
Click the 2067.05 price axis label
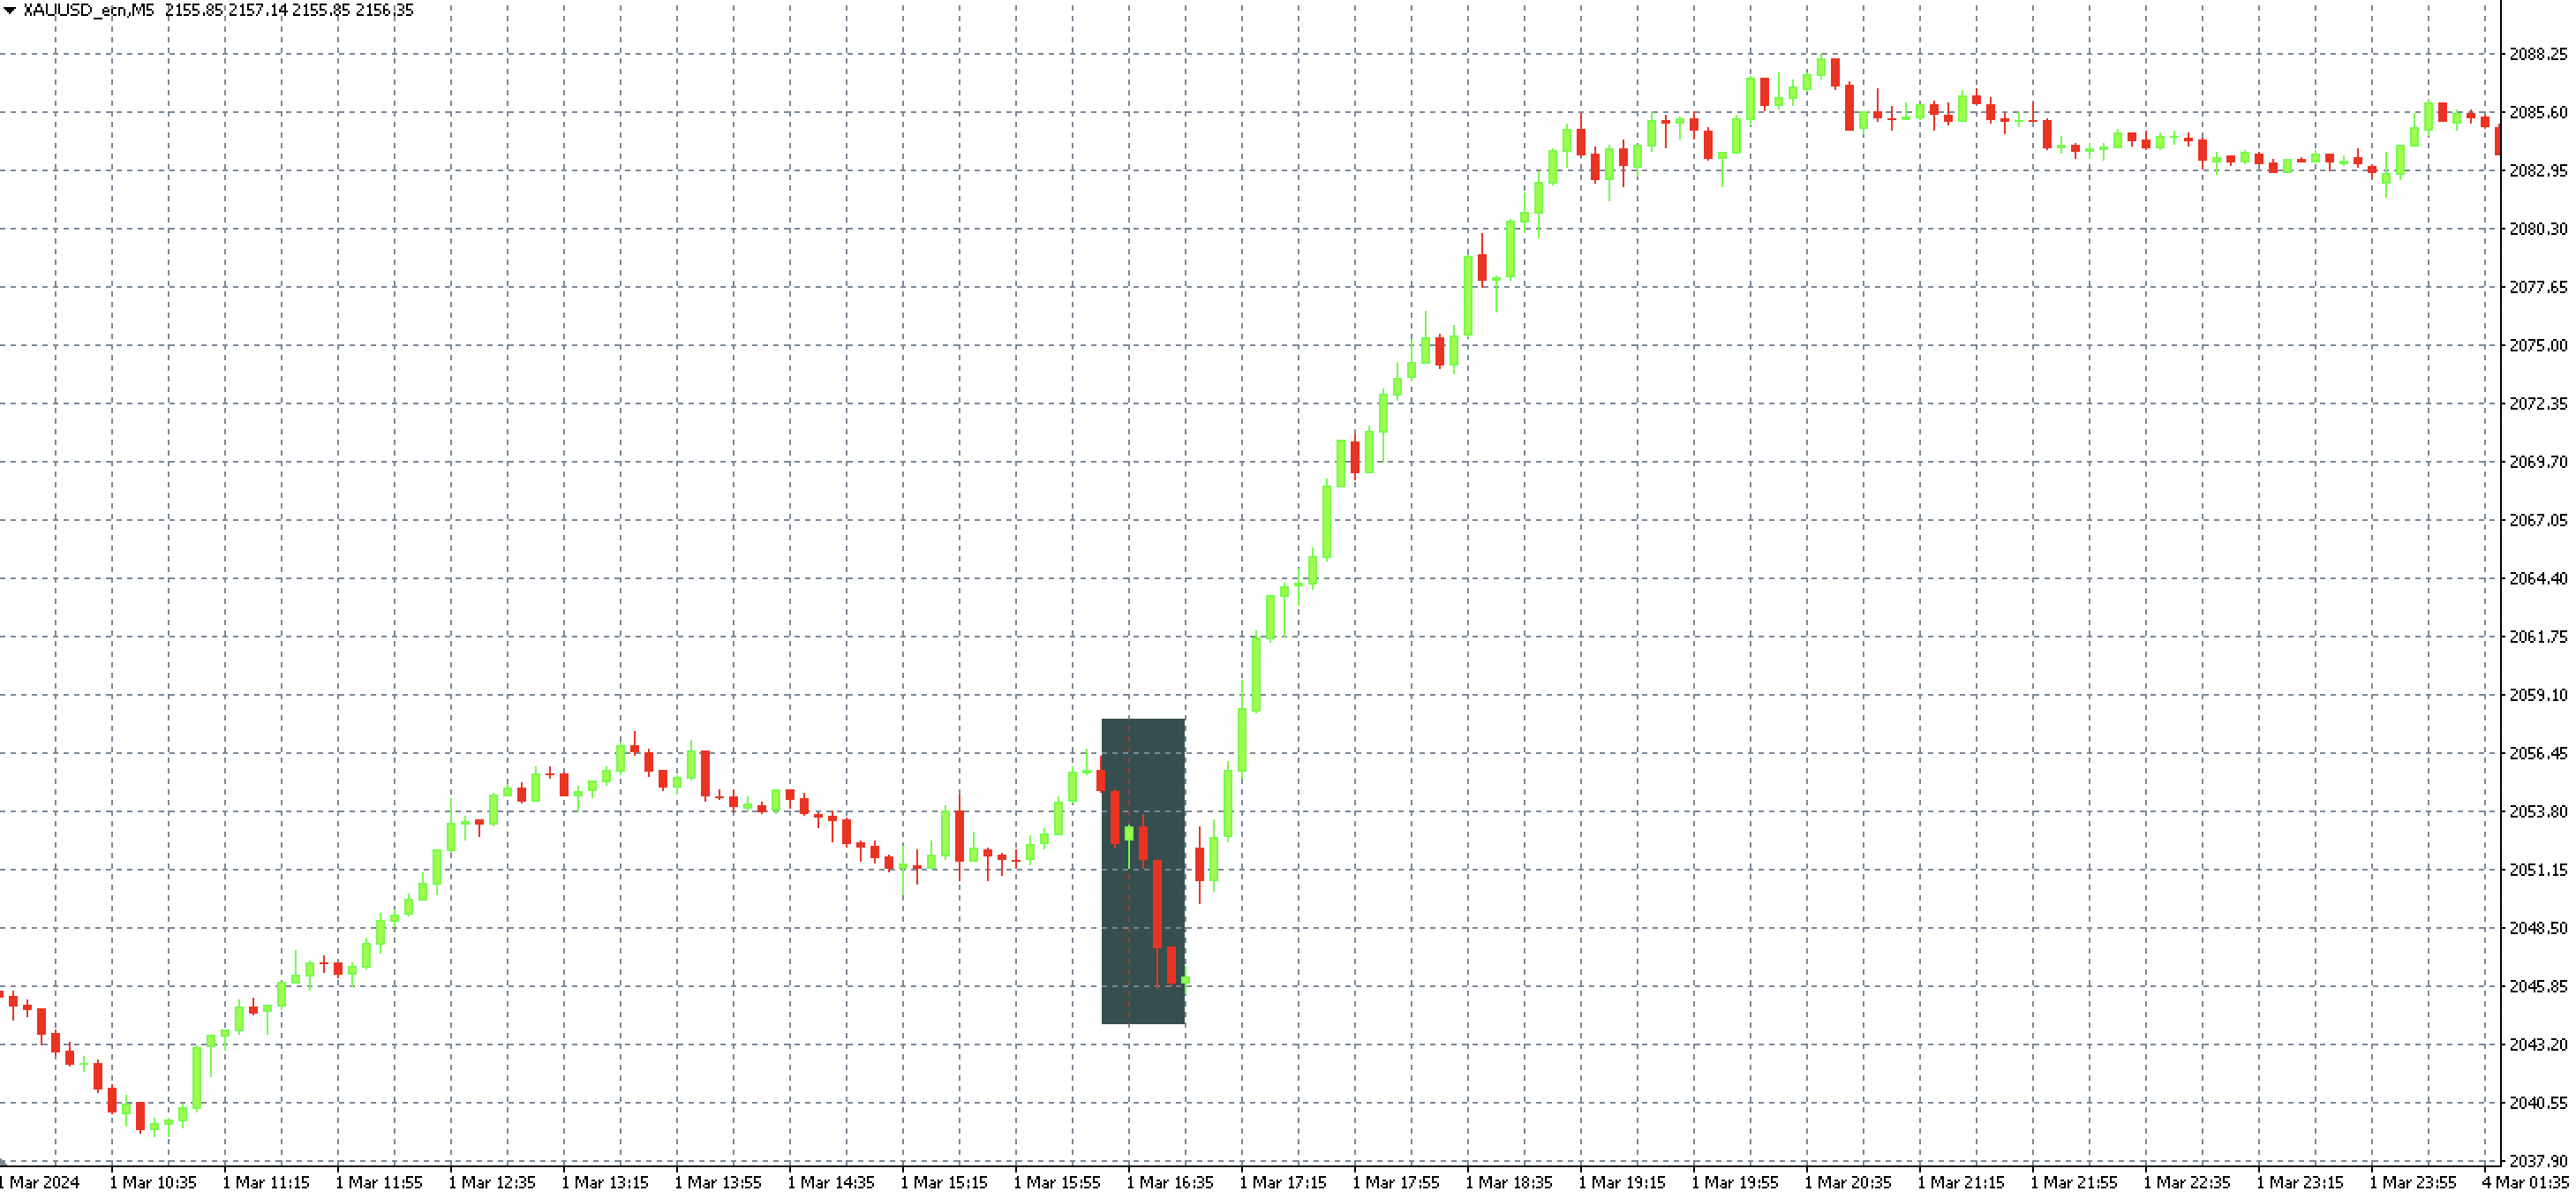(2538, 520)
